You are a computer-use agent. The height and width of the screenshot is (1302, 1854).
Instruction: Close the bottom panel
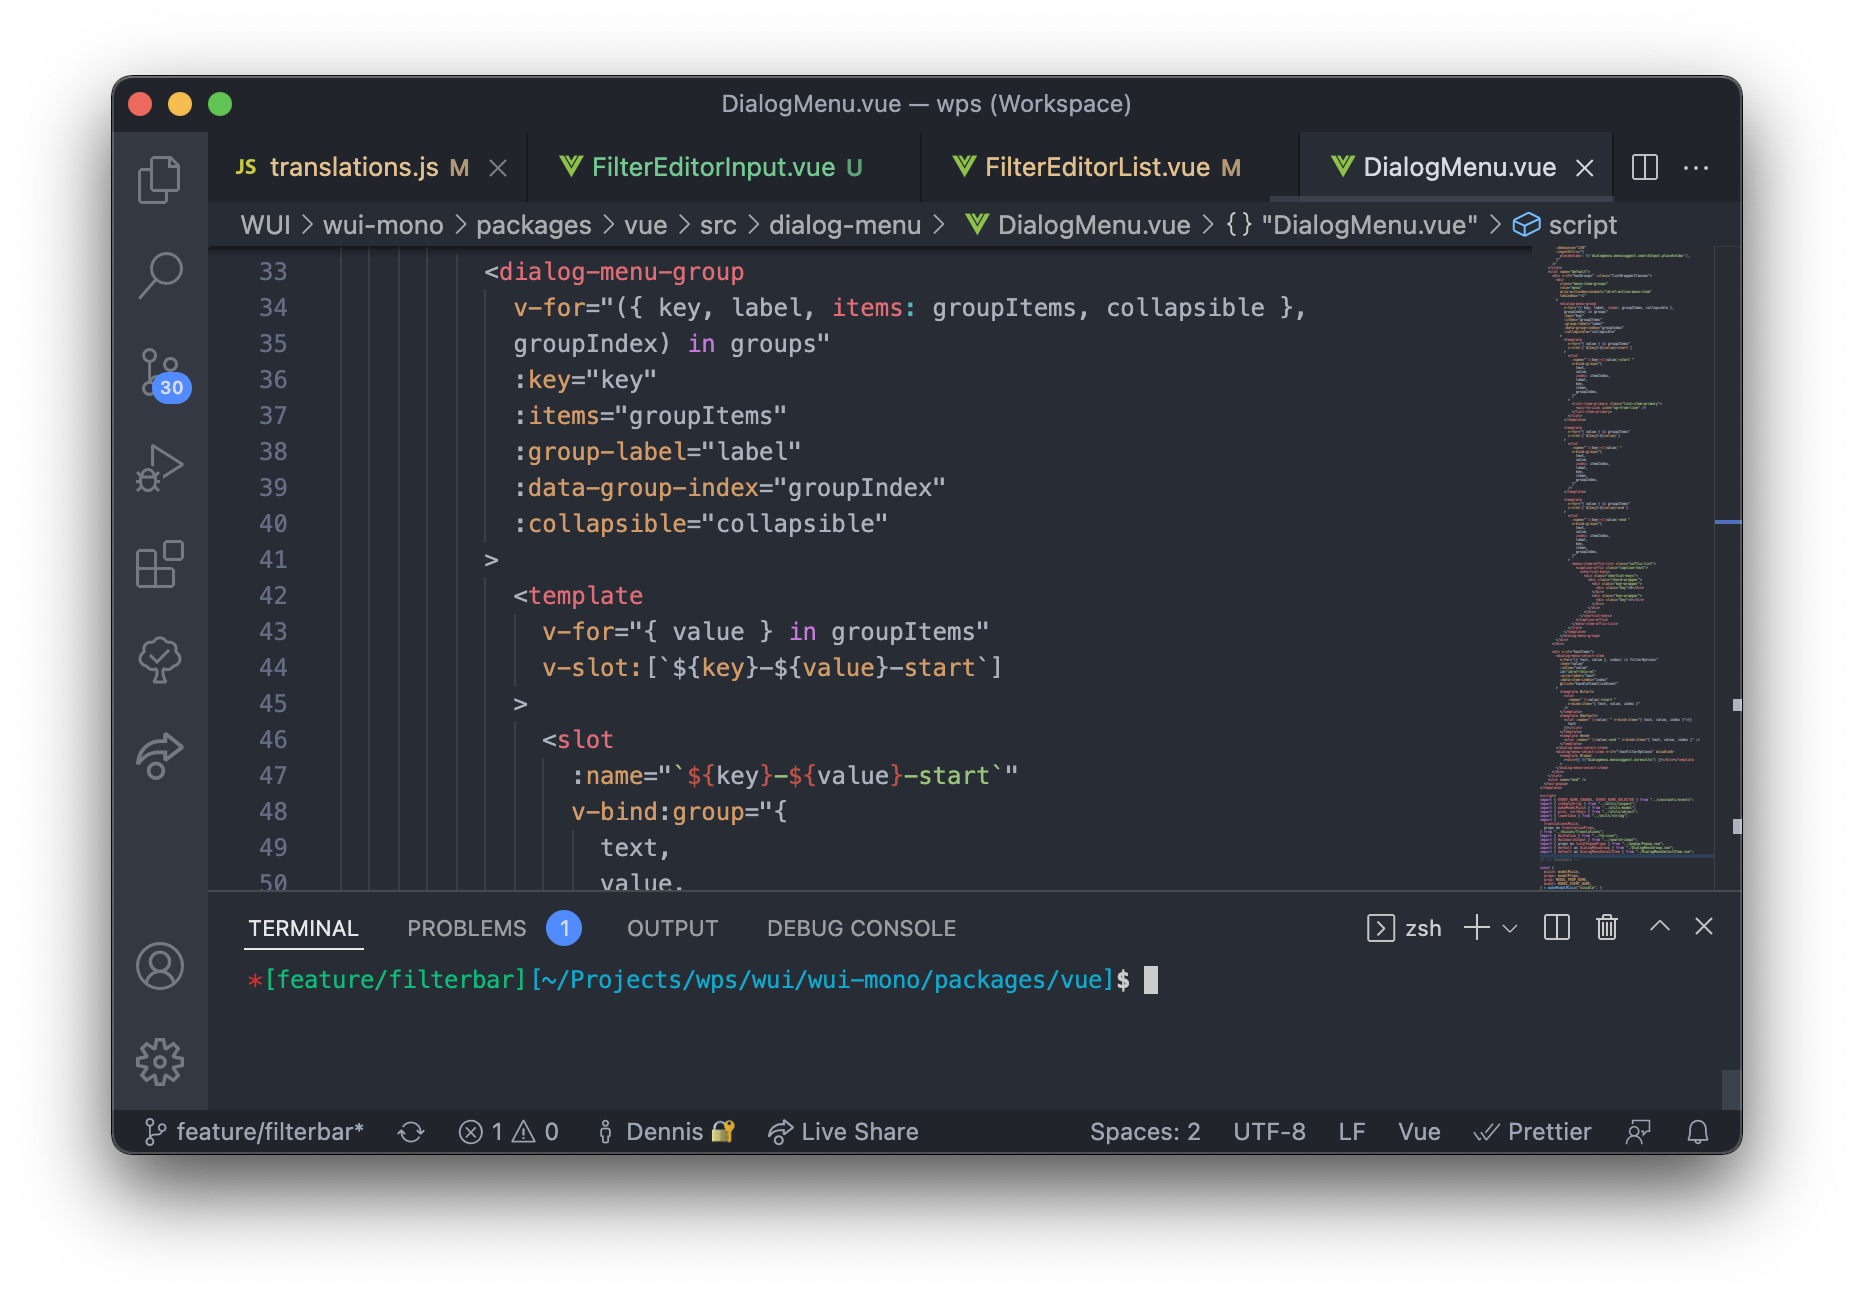(1704, 926)
